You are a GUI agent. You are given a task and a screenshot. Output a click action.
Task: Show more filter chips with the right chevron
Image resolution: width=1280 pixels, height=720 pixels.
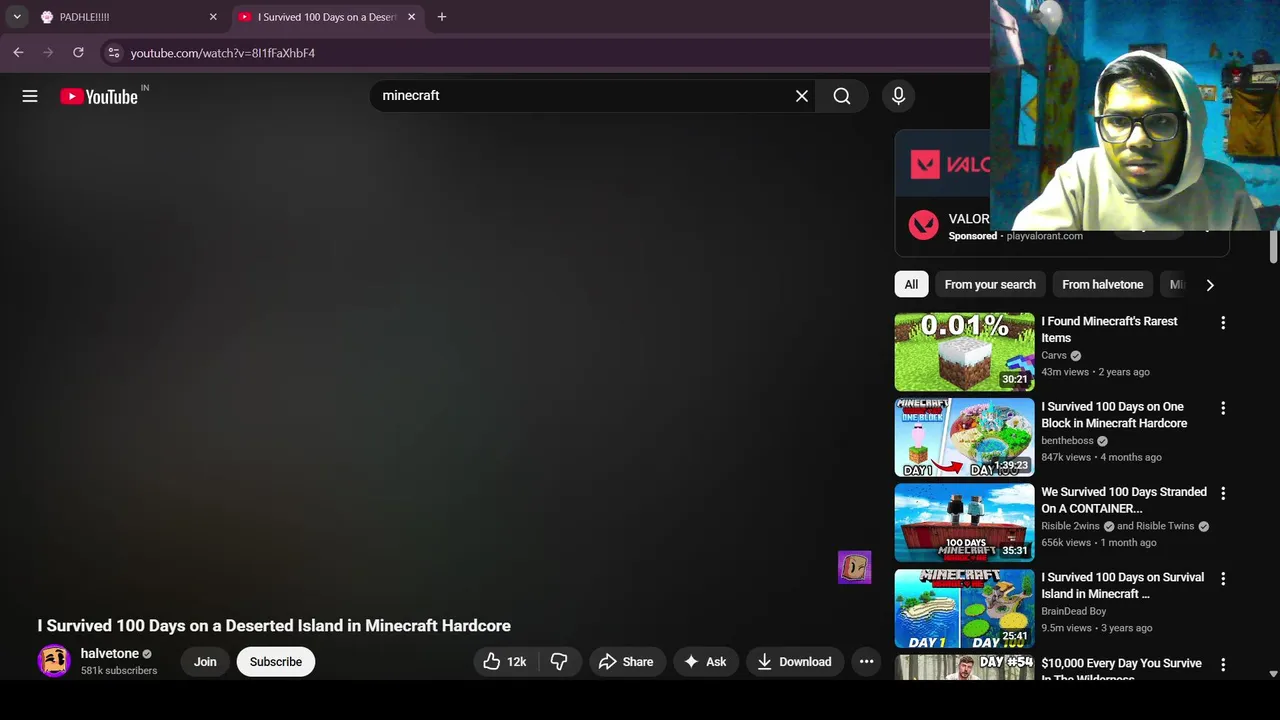point(1210,285)
